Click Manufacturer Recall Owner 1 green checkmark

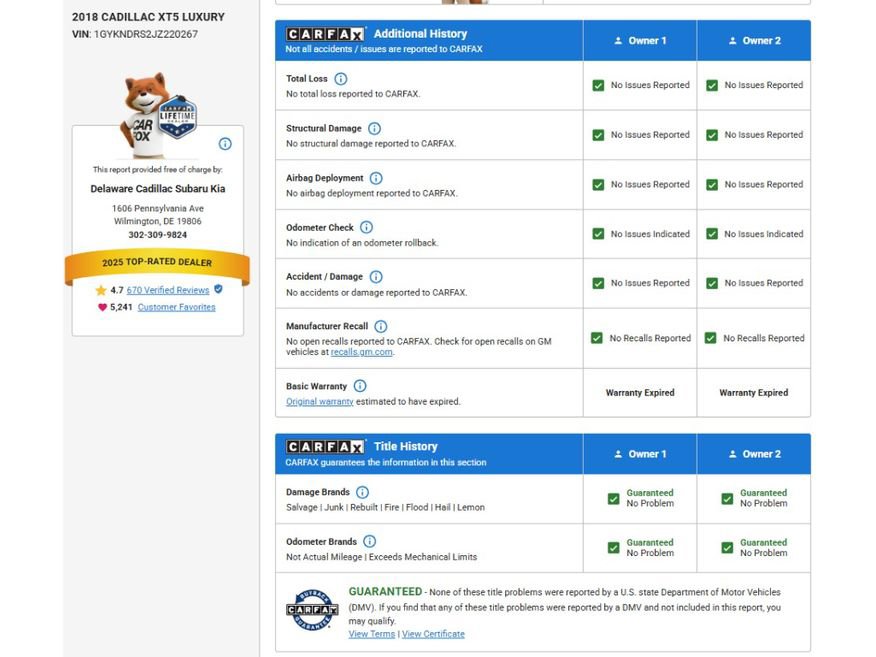pyautogui.click(x=597, y=338)
